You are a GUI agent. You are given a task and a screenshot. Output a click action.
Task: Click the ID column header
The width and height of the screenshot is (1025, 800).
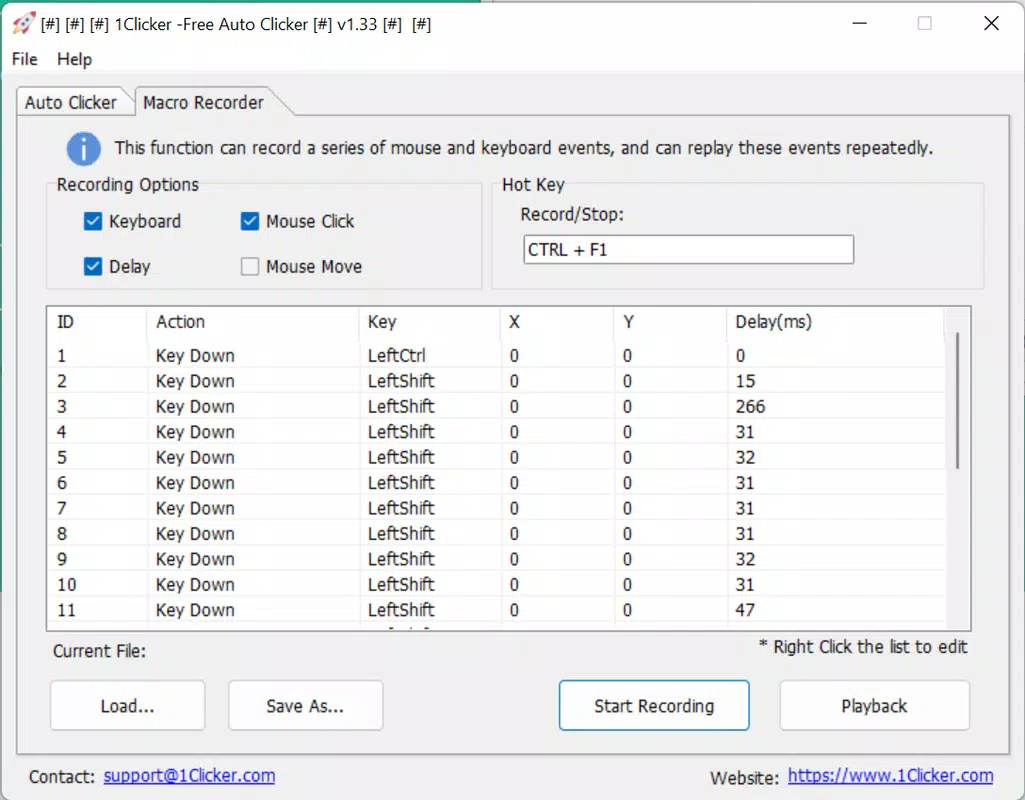pyautogui.click(x=97, y=322)
